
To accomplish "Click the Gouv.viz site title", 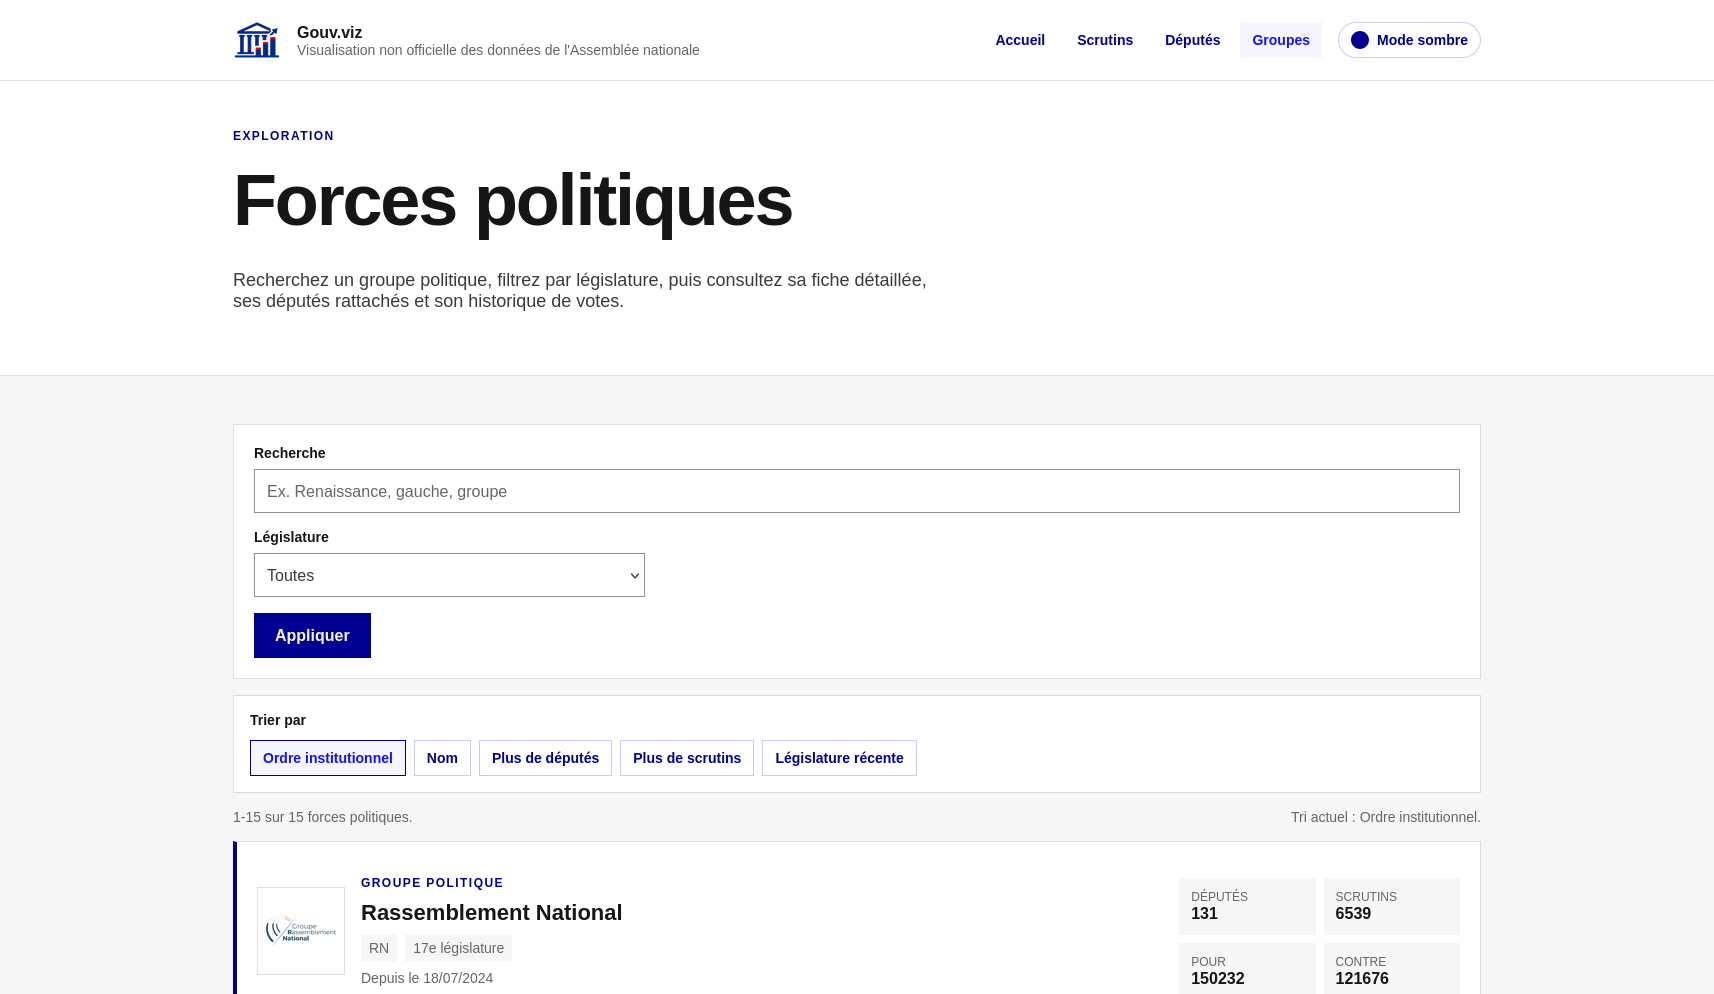I will pyautogui.click(x=329, y=32).
